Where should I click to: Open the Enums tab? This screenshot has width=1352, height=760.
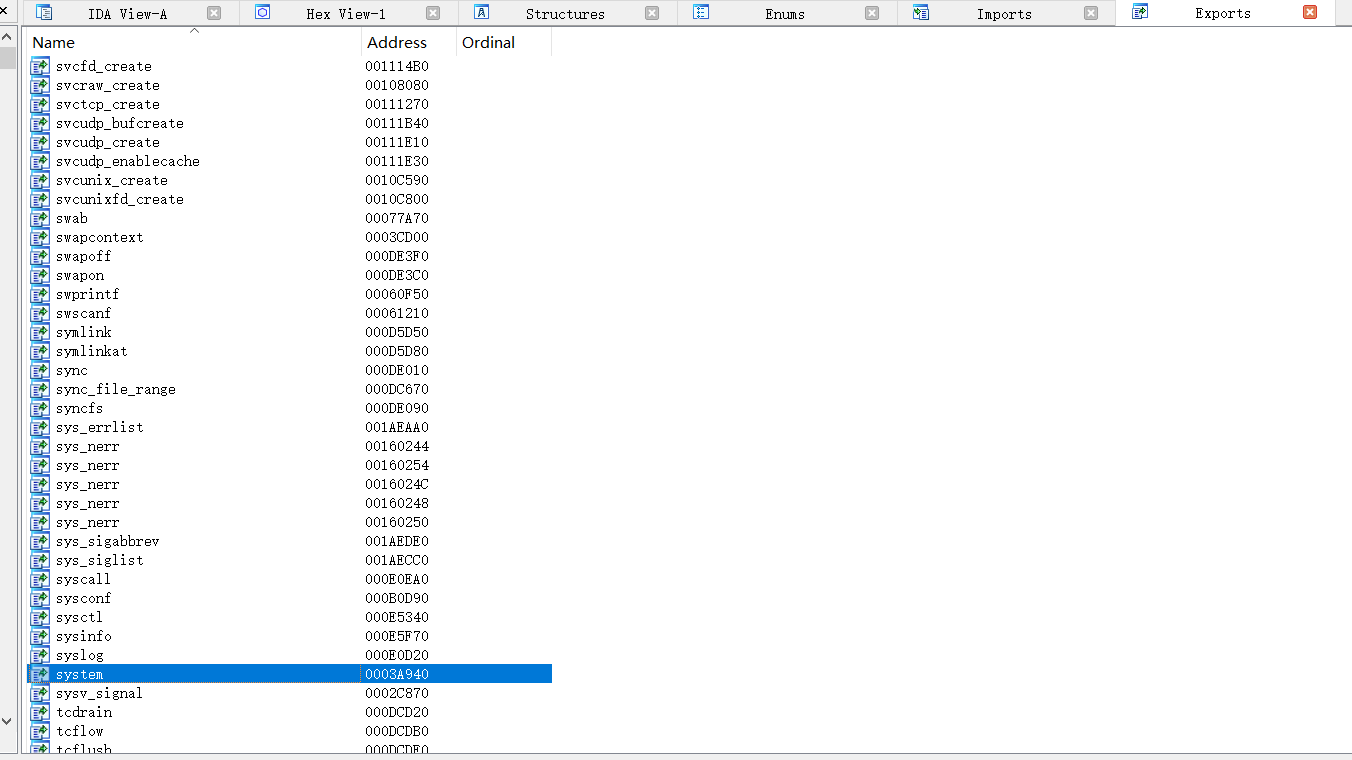pos(785,14)
